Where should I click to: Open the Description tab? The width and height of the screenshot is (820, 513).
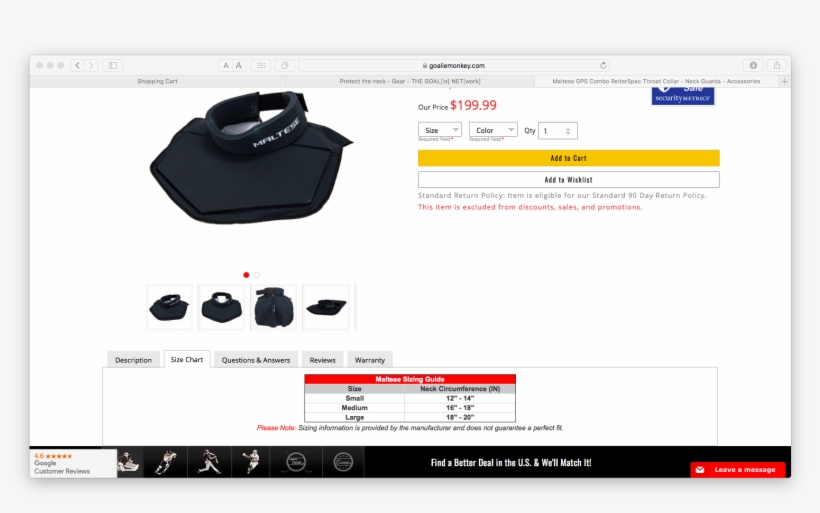(x=133, y=360)
